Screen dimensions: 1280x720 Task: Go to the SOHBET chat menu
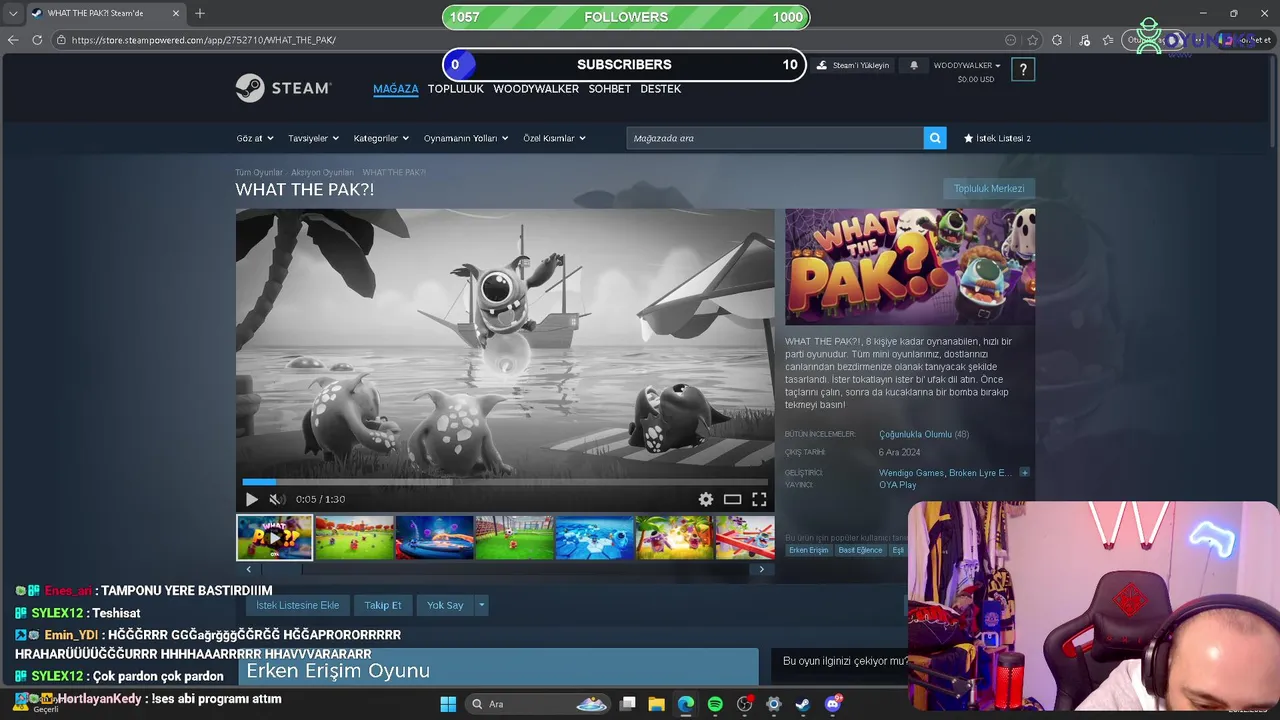(x=609, y=89)
